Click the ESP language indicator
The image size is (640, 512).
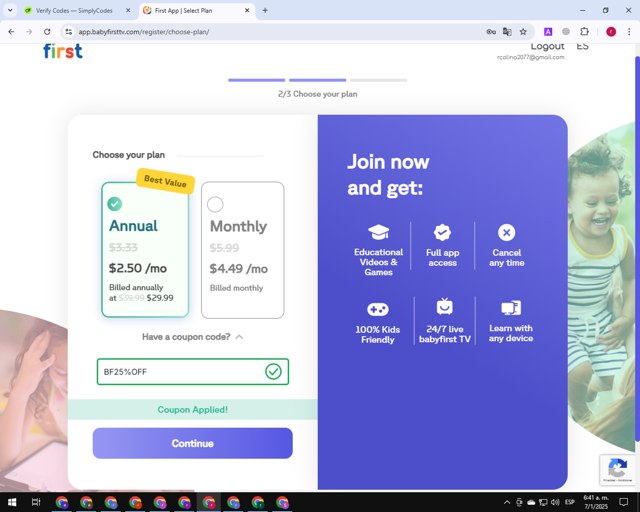(570, 502)
